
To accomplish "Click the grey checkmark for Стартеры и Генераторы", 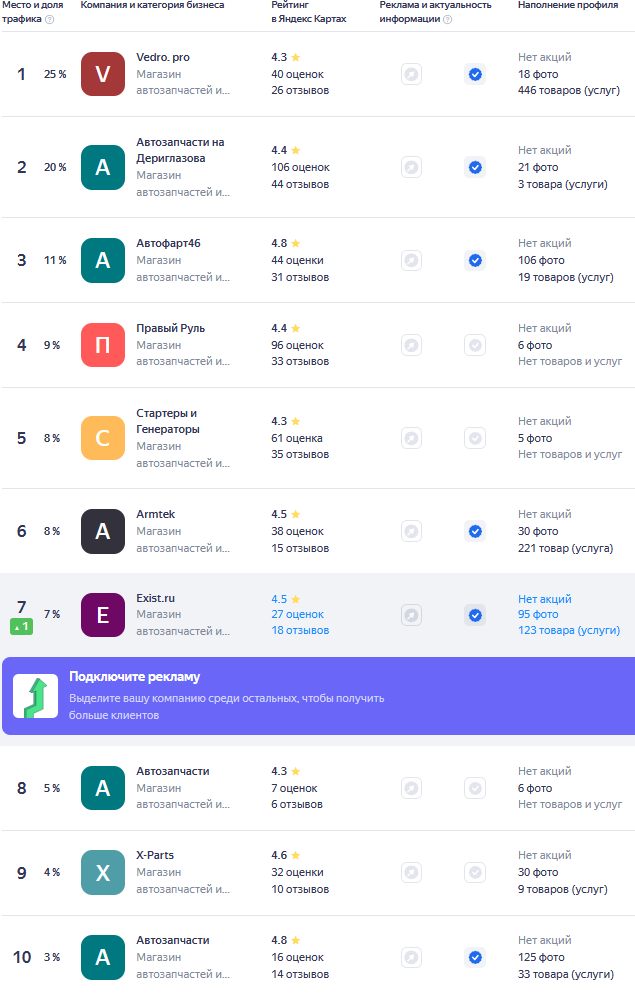I will (x=475, y=438).
